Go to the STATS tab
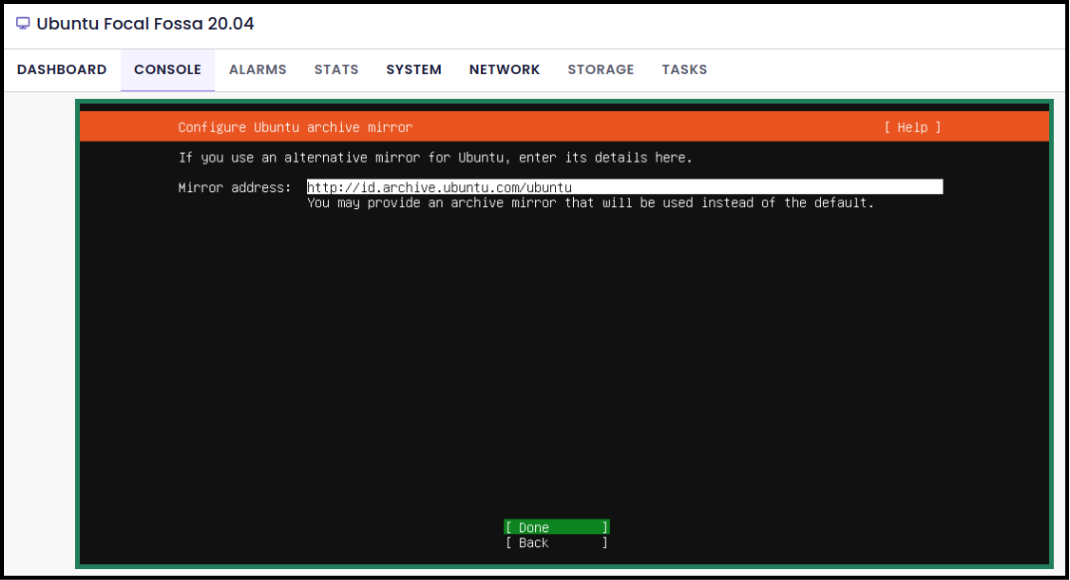Screen dimensions: 1070x580 336,70
